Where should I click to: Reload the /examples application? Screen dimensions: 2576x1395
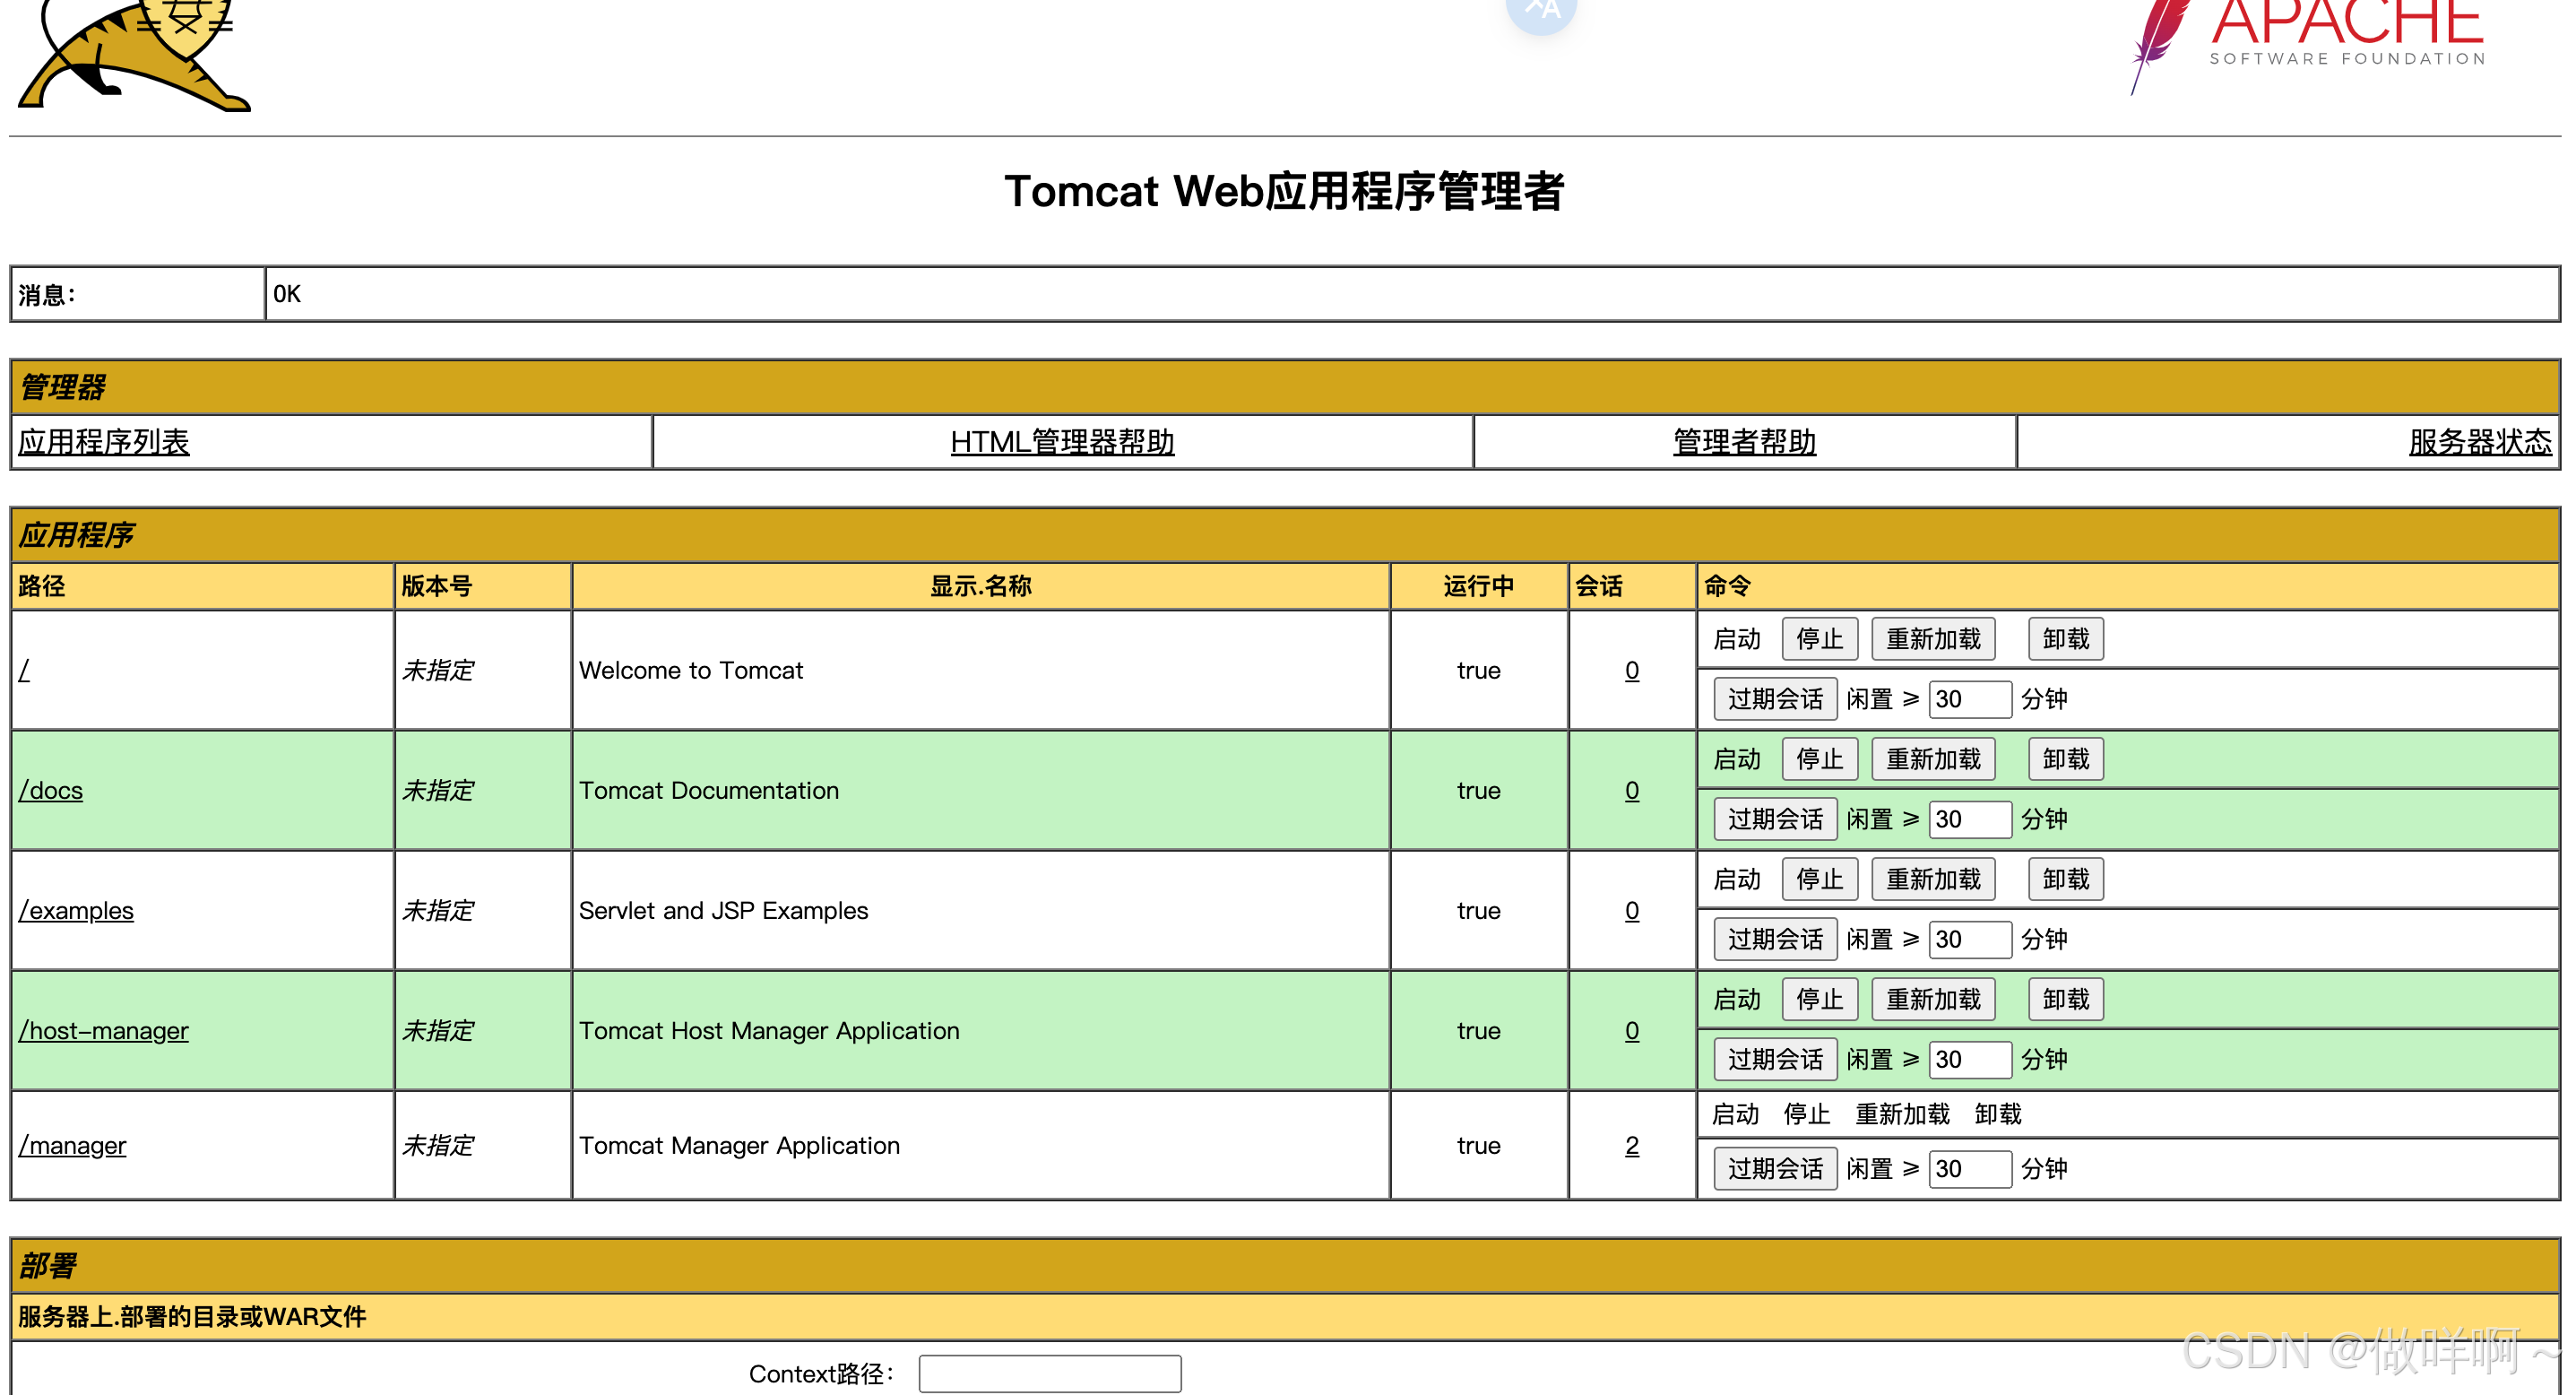pyautogui.click(x=1933, y=879)
